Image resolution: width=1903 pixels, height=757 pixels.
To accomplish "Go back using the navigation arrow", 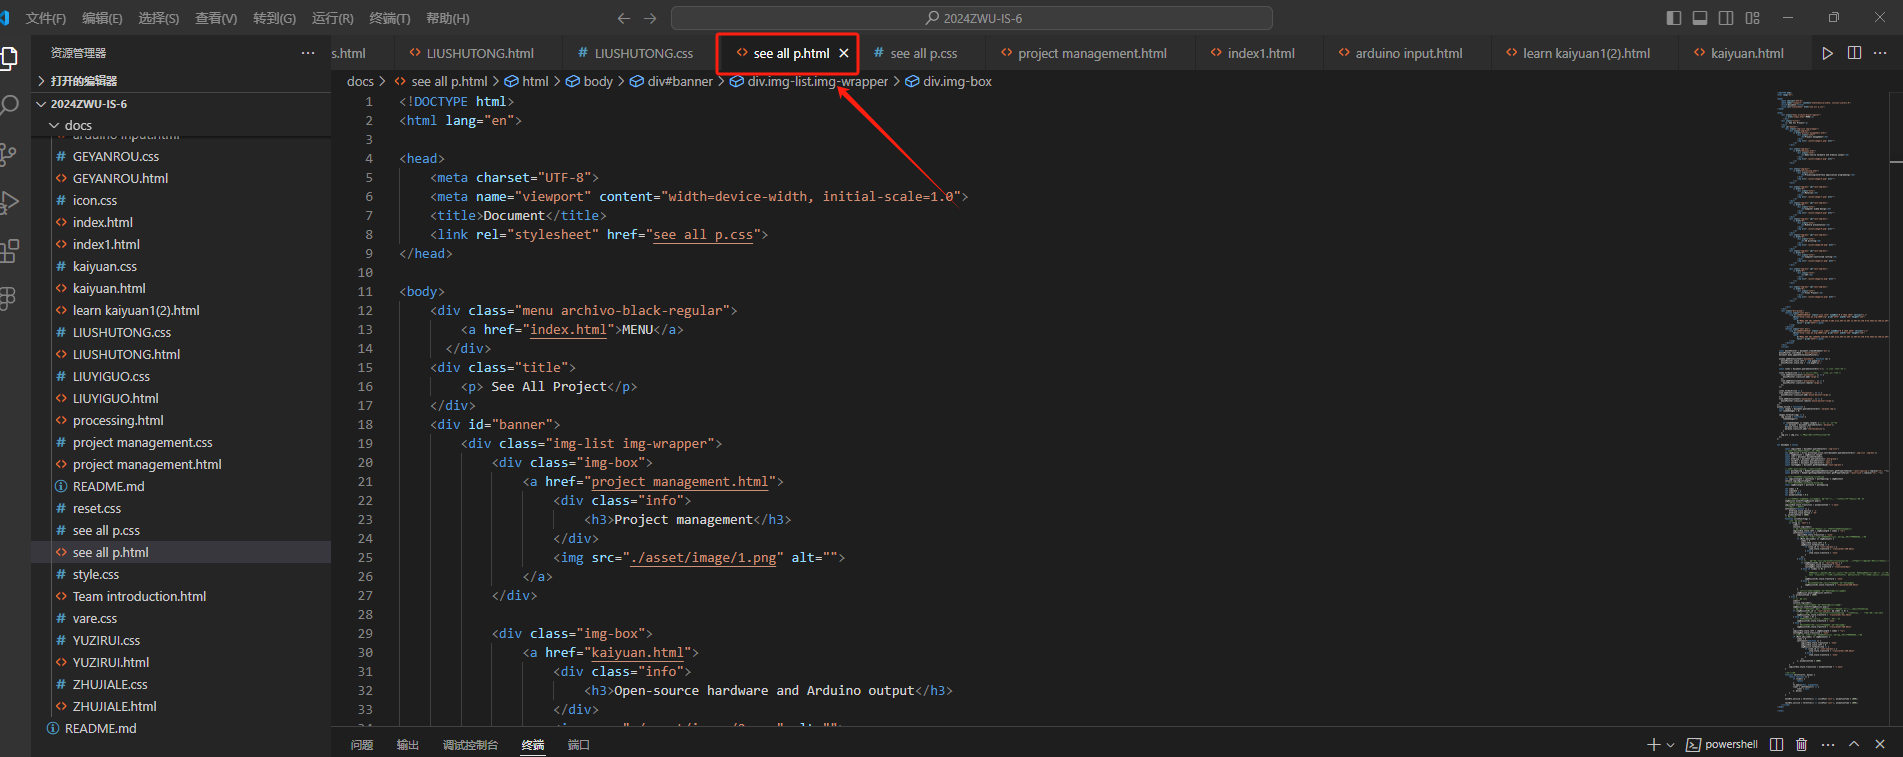I will pyautogui.click(x=624, y=18).
